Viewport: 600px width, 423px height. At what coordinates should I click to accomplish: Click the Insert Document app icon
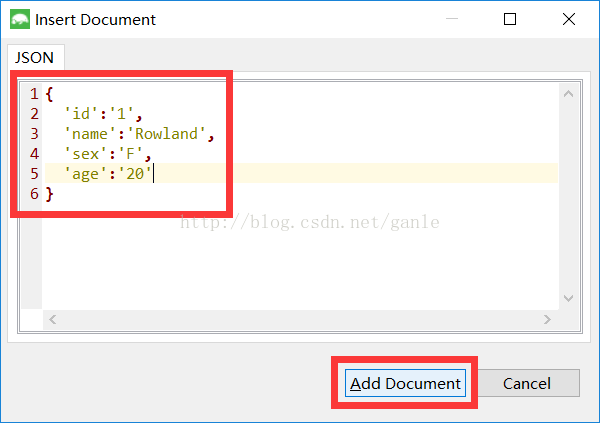[20, 19]
